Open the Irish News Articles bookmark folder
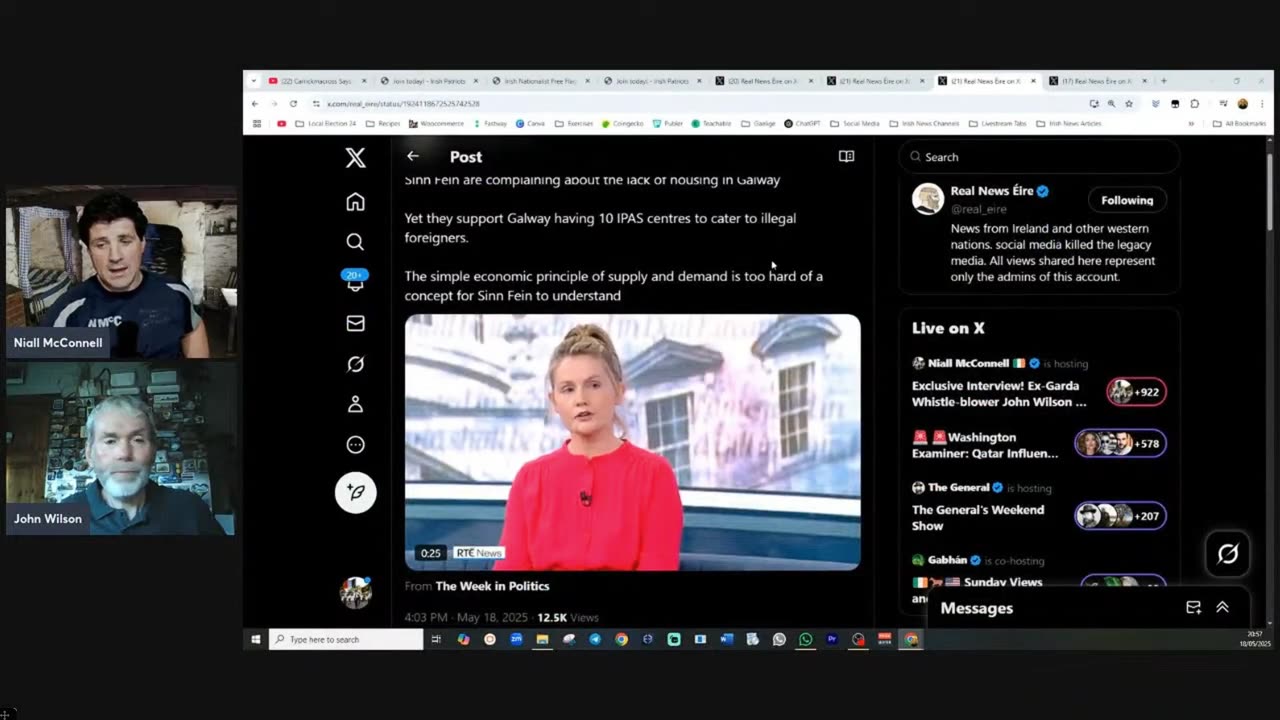Screen dimensions: 1280x720 point(1068,124)
